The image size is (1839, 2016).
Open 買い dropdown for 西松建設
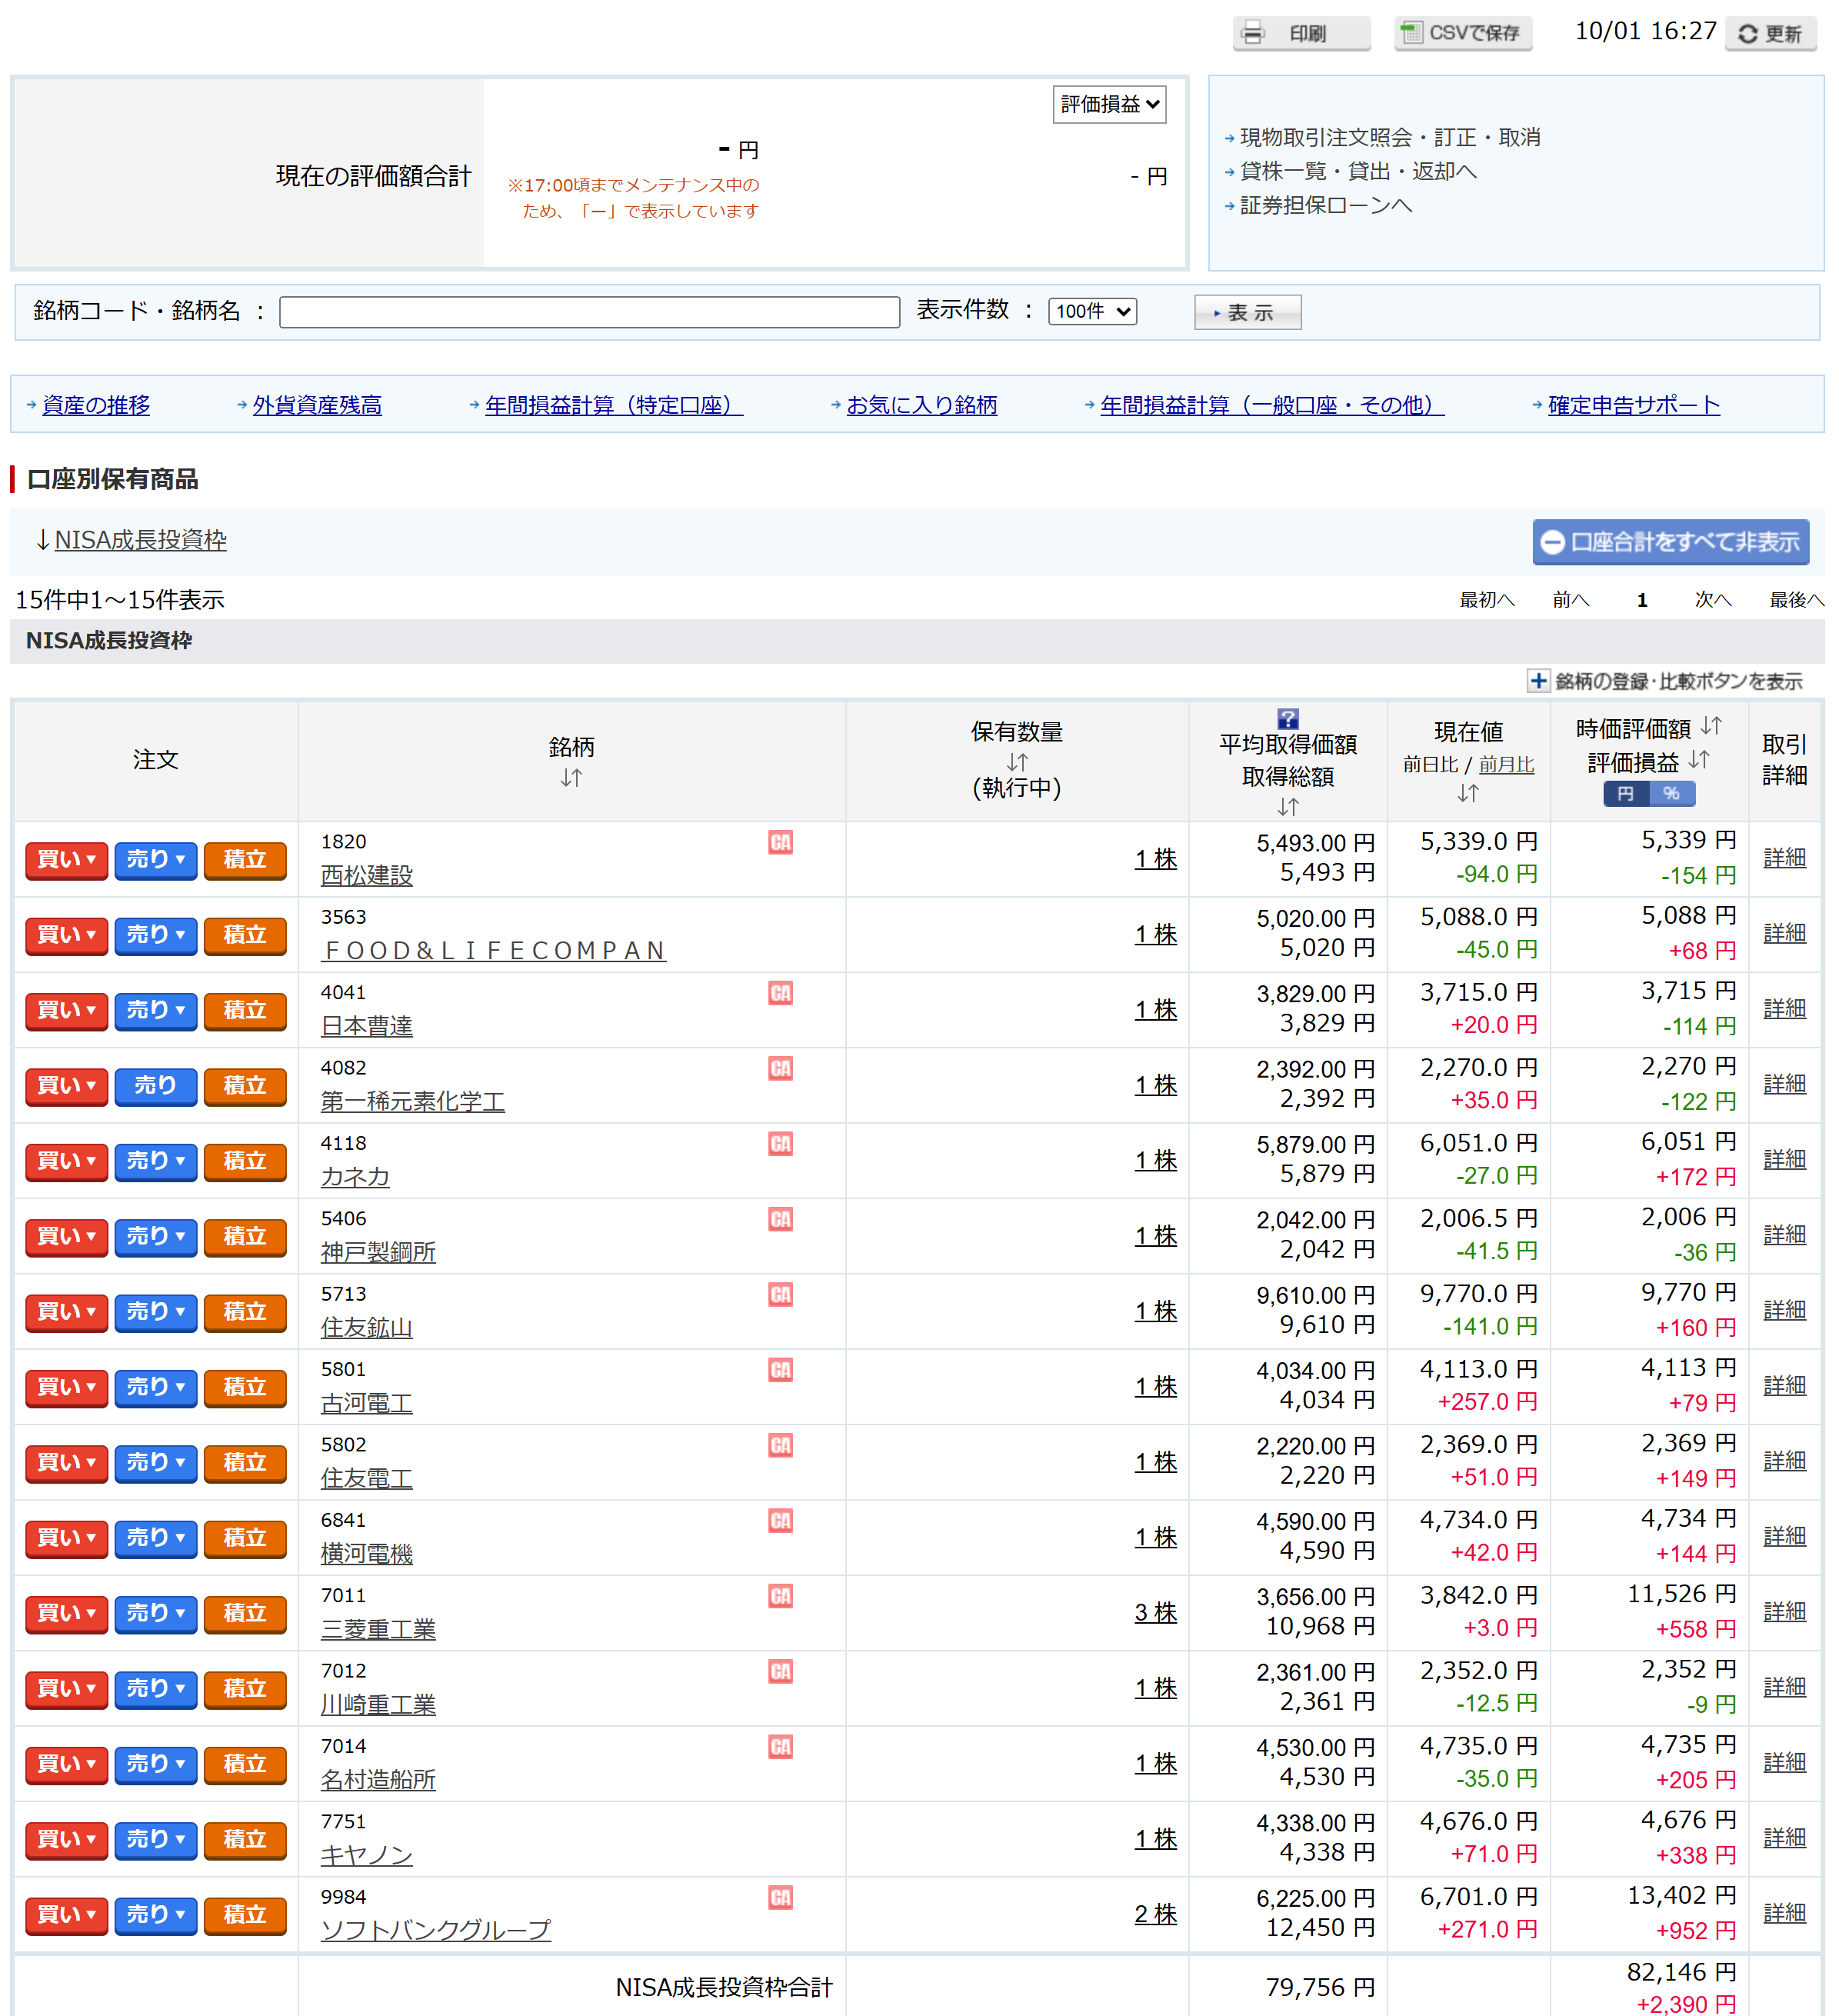pos(66,860)
